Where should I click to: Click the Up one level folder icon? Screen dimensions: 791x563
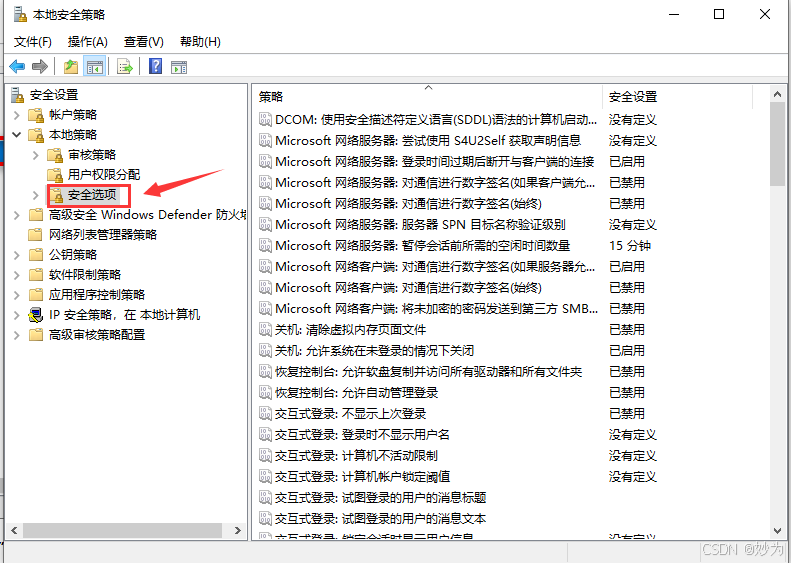pos(71,66)
